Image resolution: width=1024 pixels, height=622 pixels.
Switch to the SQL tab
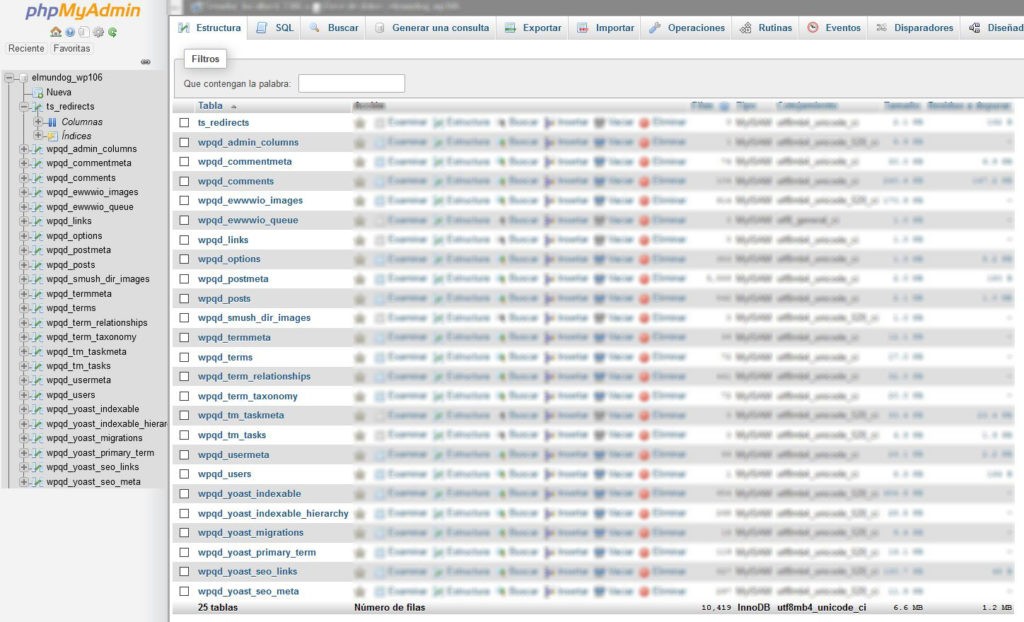(274, 28)
